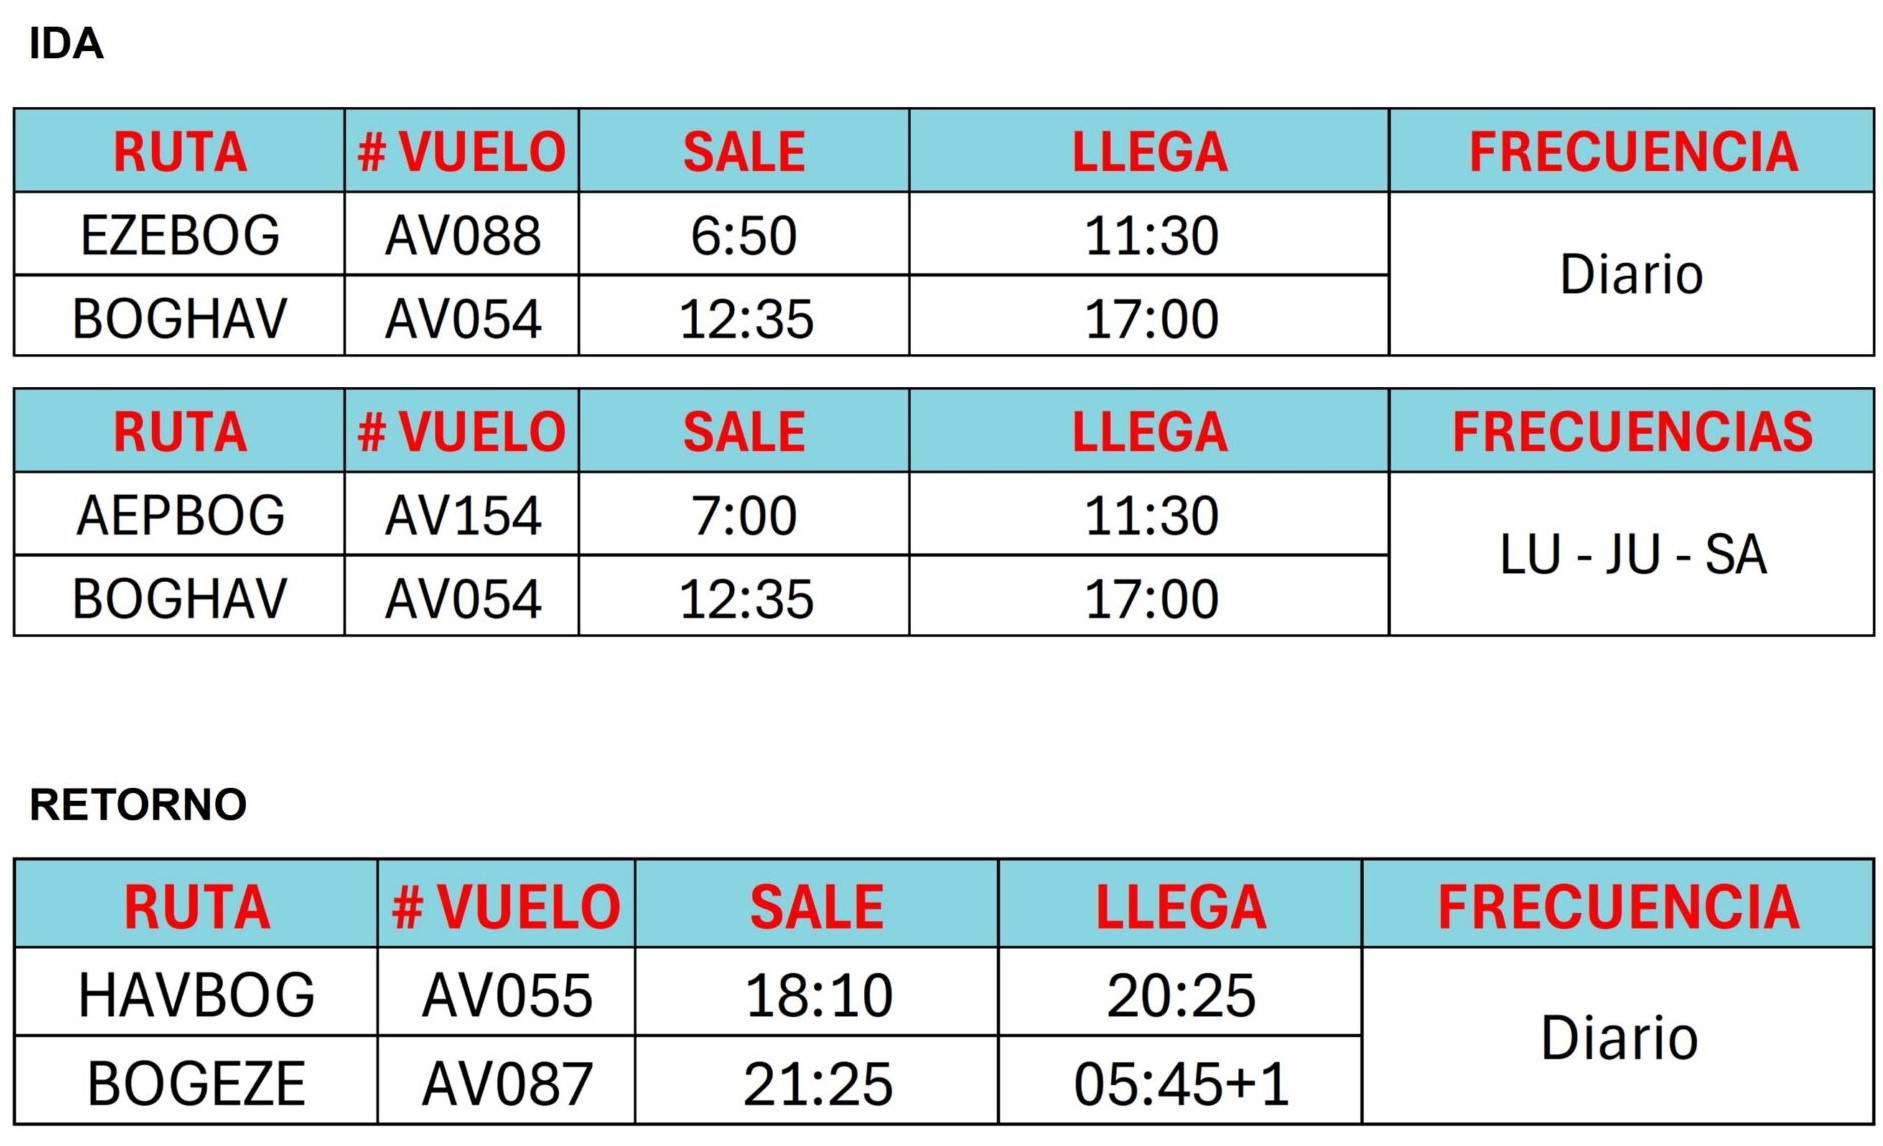Screen dimensions: 1883x1146
Task: Select Diario frequency in RETORNO table
Action: (1619, 1038)
